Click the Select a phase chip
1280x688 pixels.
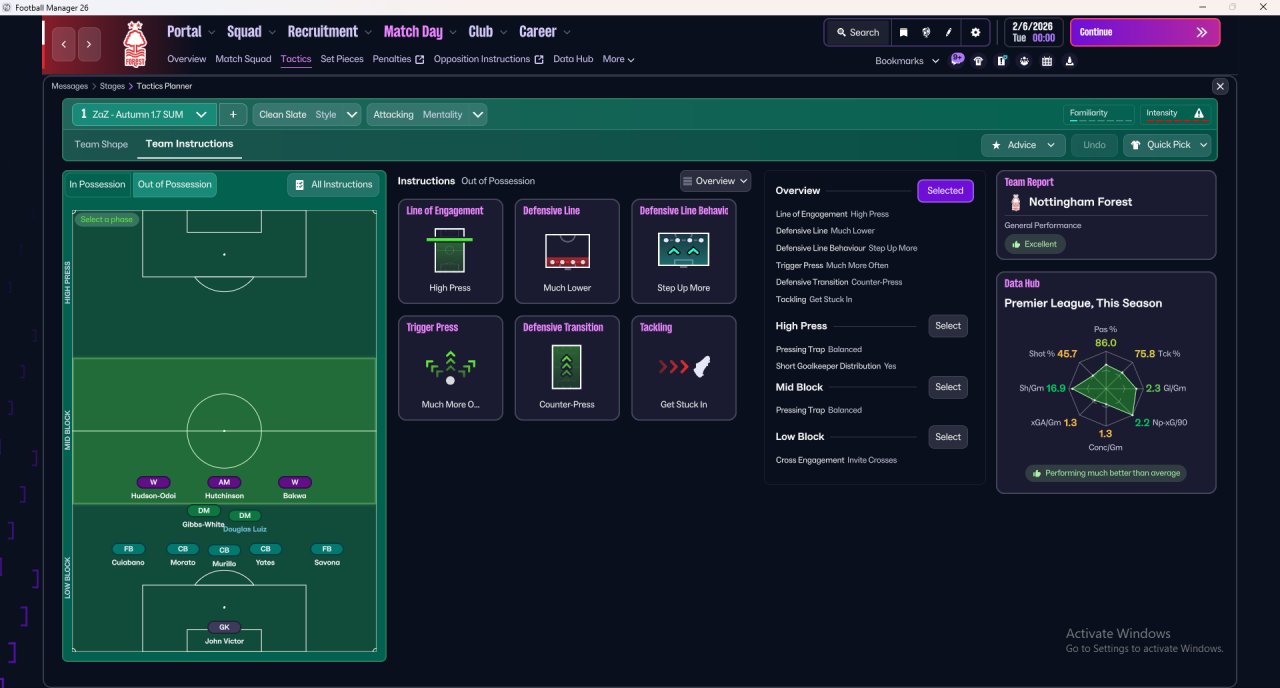pos(106,220)
